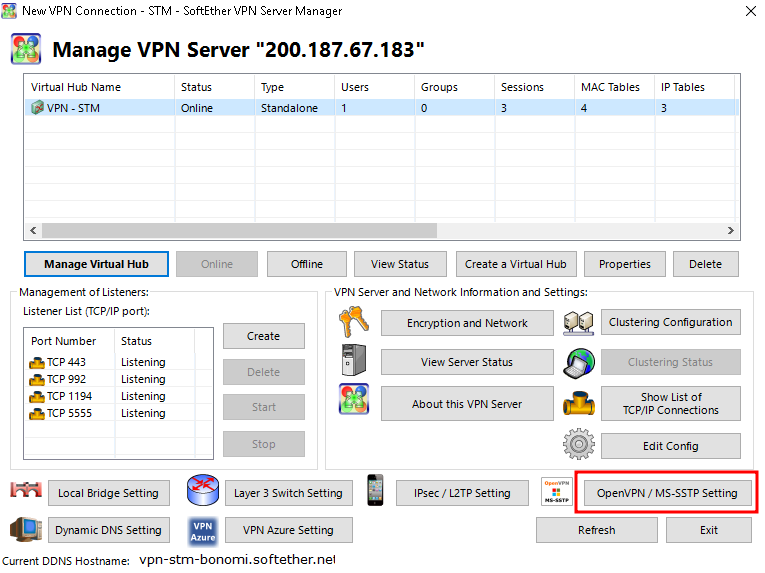Click the gear icon beside Edit Config
This screenshot has height=573, width=765.
click(x=579, y=444)
